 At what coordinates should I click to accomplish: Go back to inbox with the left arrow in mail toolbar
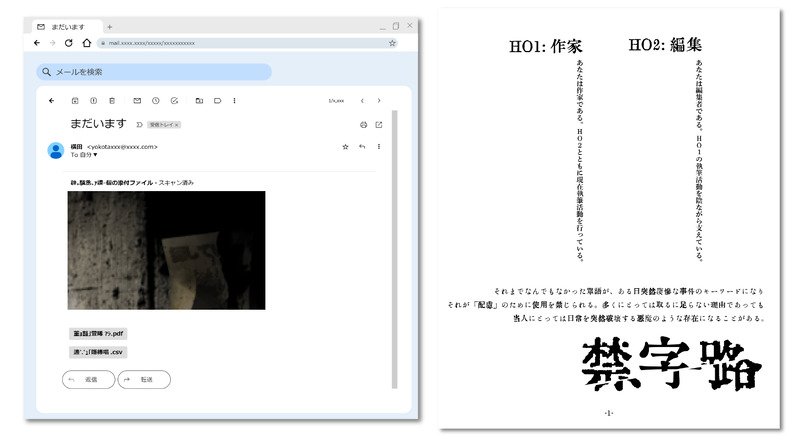[x=52, y=101]
